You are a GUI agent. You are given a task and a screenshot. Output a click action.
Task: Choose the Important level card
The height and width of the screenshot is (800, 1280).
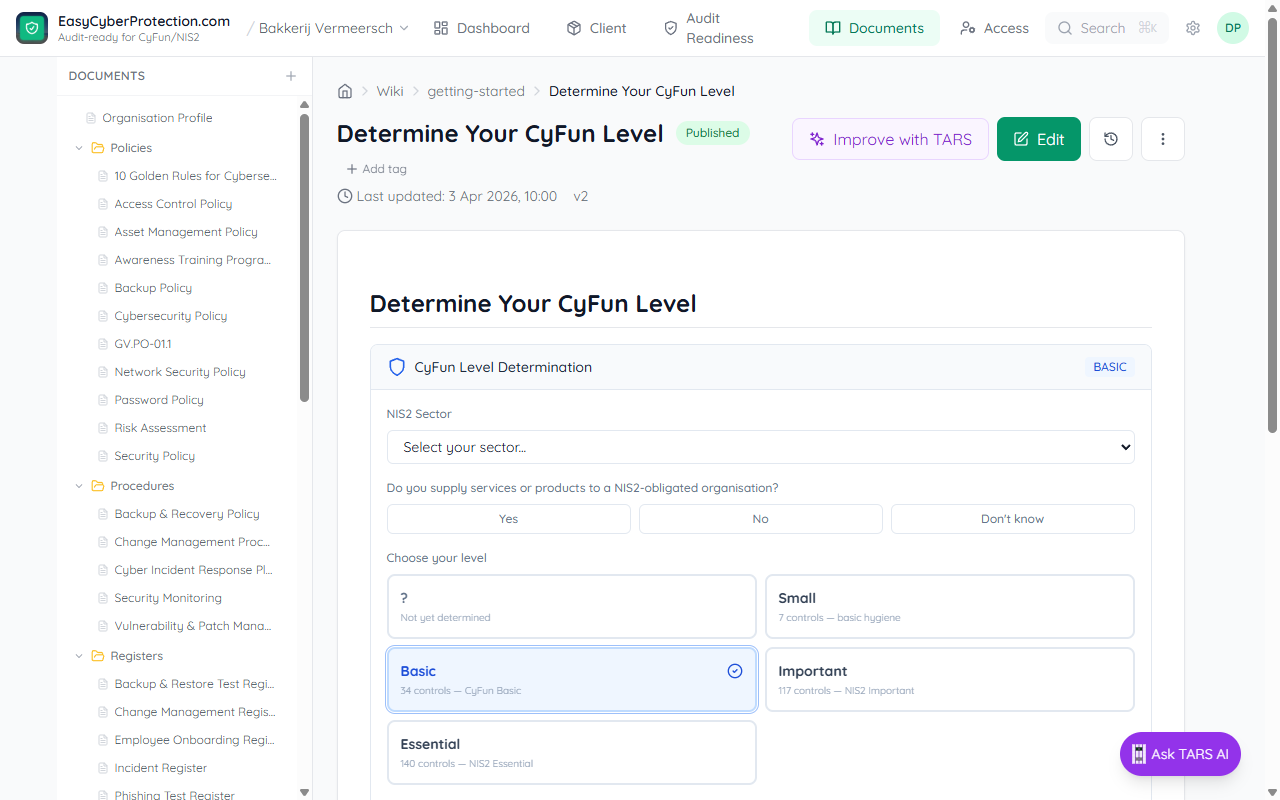point(950,680)
